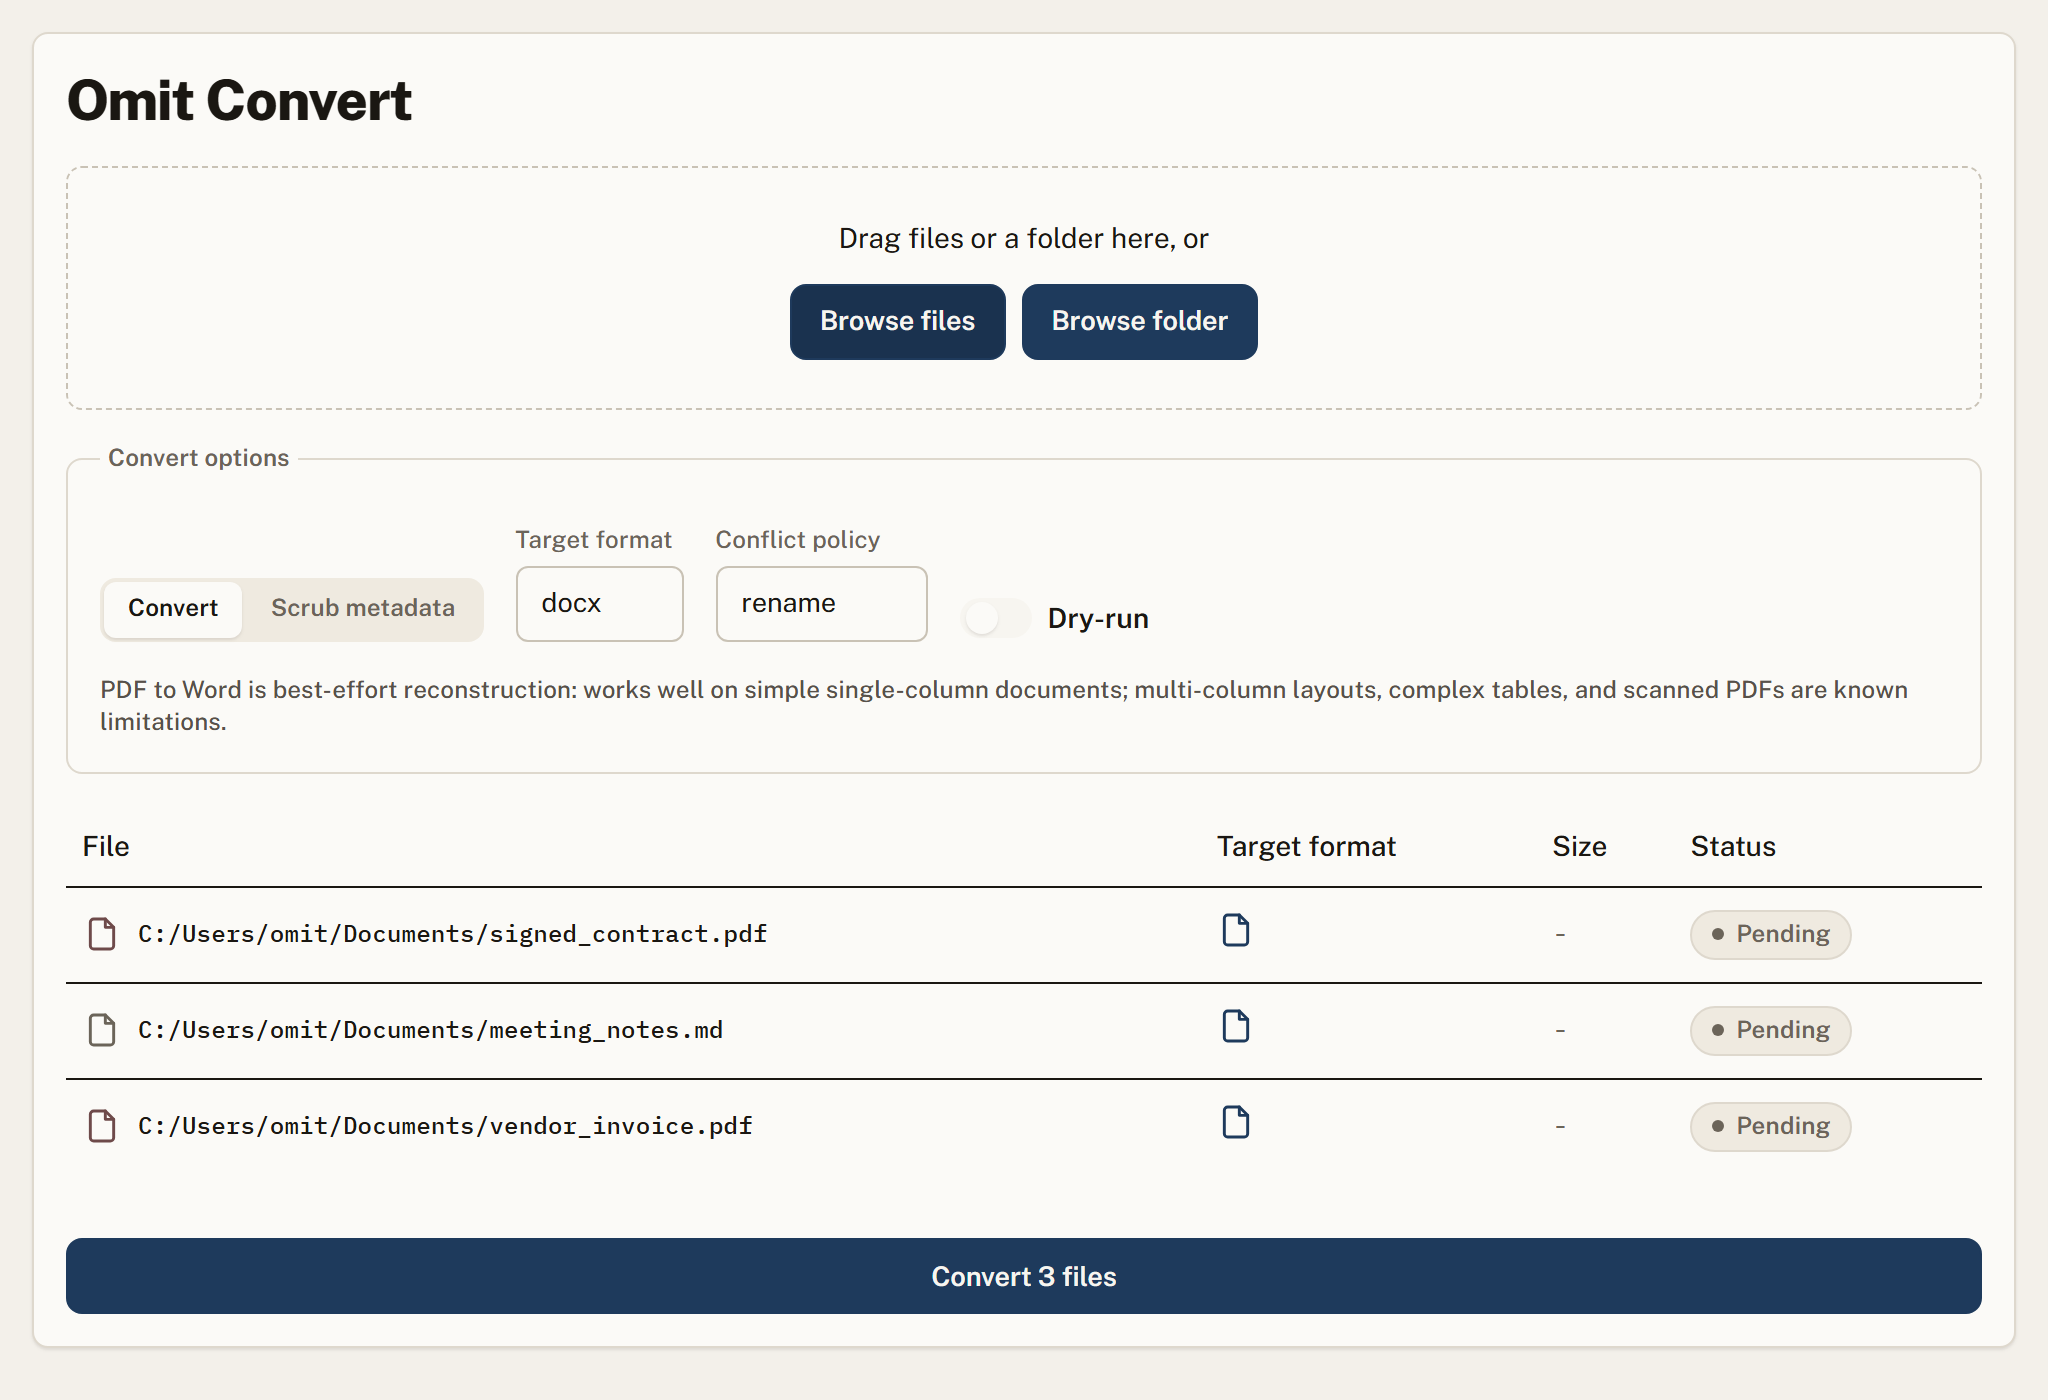Click the file icon beside meeting_notes.md

[102, 1030]
